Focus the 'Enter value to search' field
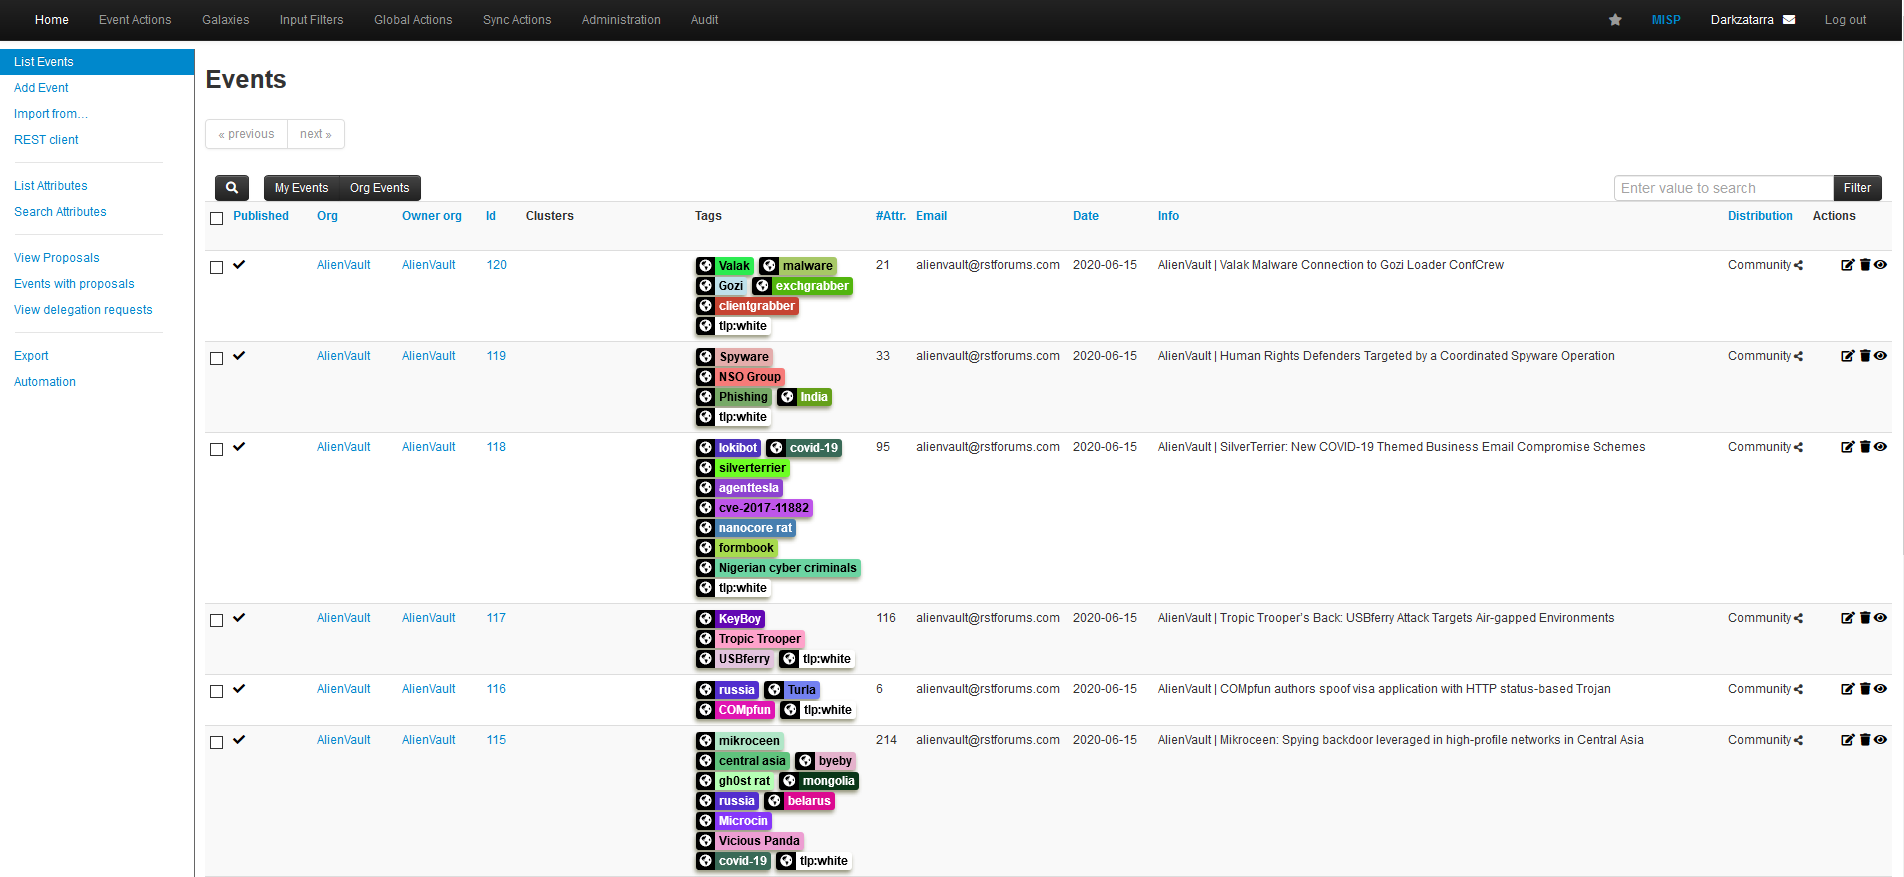This screenshot has width=1904, height=877. (x=1723, y=188)
